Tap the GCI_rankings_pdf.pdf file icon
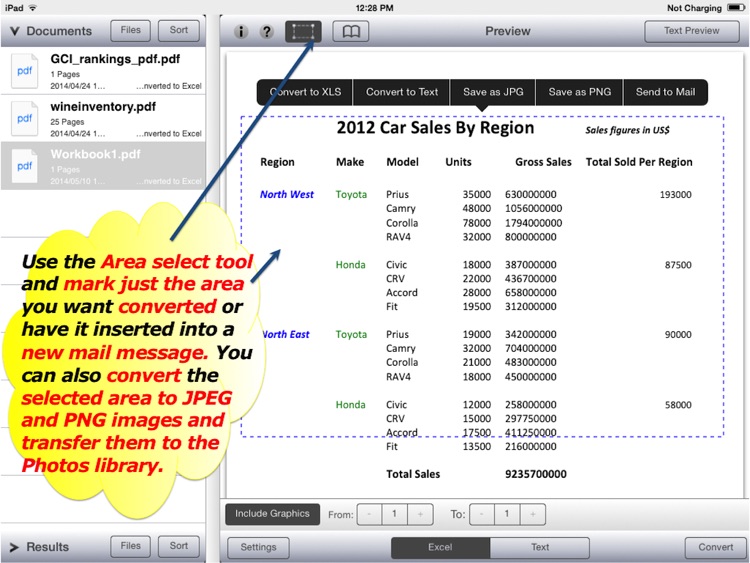 [x=24, y=71]
